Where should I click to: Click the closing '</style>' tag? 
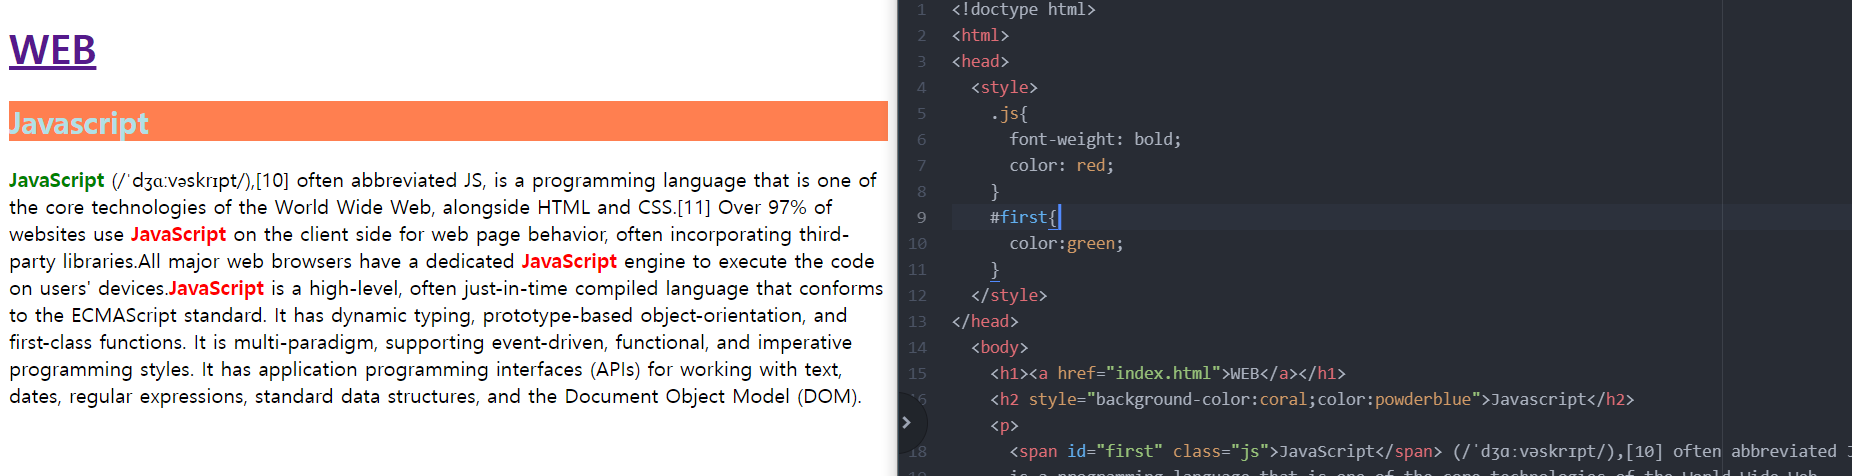click(x=1009, y=295)
